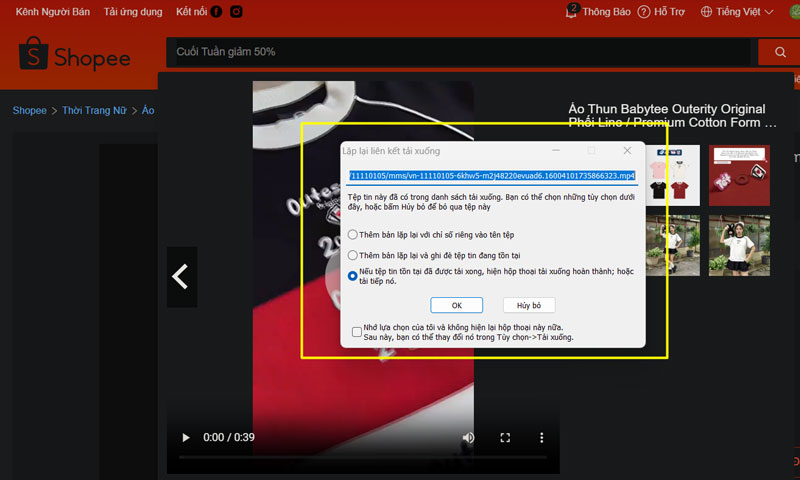This screenshot has width=800, height=480.
Task: Close the download link dialog
Action: tap(627, 150)
